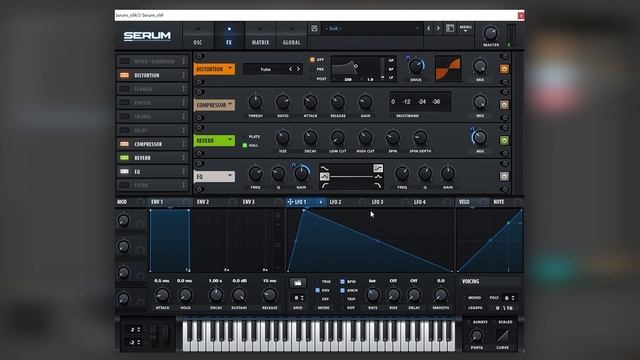This screenshot has width=640, height=360.
Task: Go to next preset arrow
Action: pos(438,29)
